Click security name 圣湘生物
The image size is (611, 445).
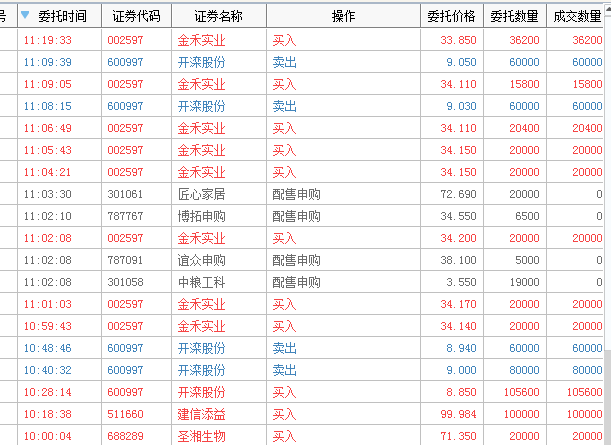click(x=201, y=436)
